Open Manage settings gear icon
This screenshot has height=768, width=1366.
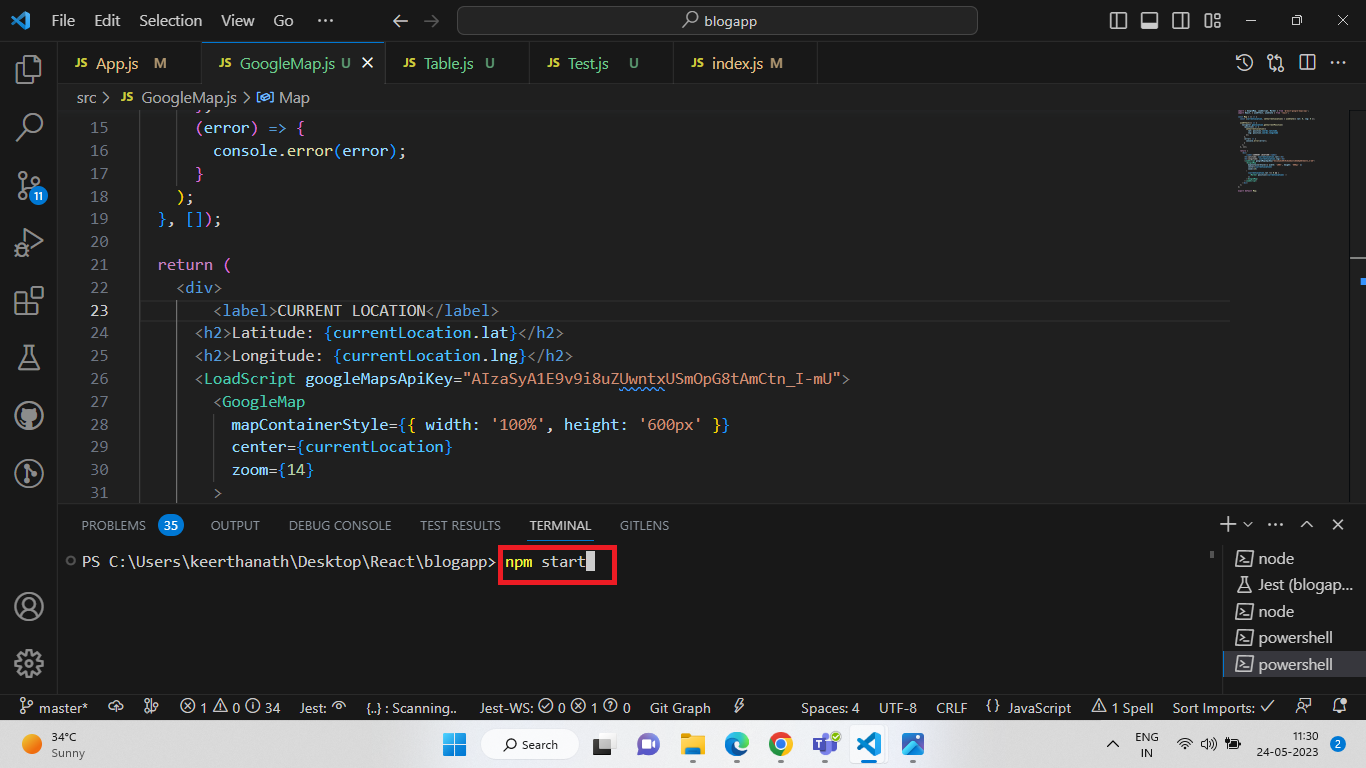[x=29, y=662]
